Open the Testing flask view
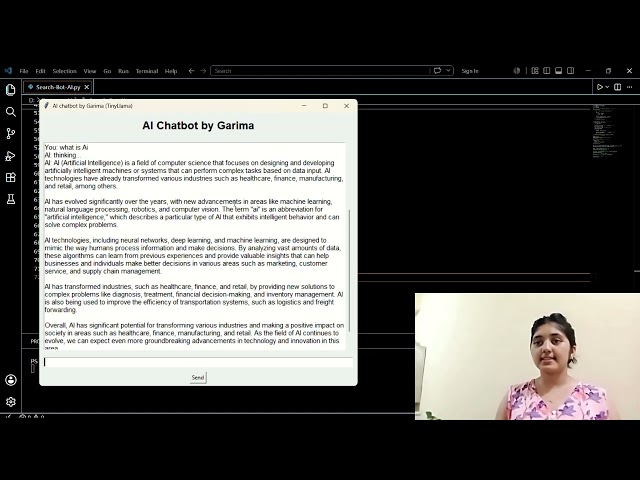The height and width of the screenshot is (480, 640). pyautogui.click(x=11, y=199)
